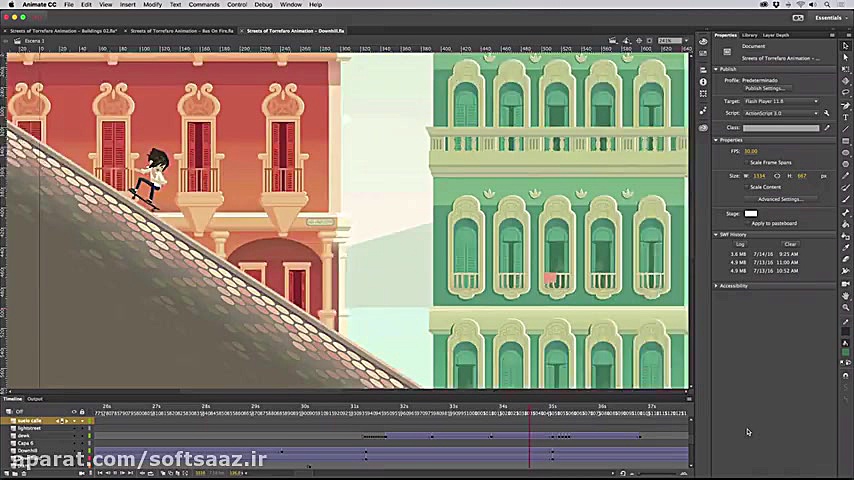
Task: Select the Text tool
Action: 845,117
